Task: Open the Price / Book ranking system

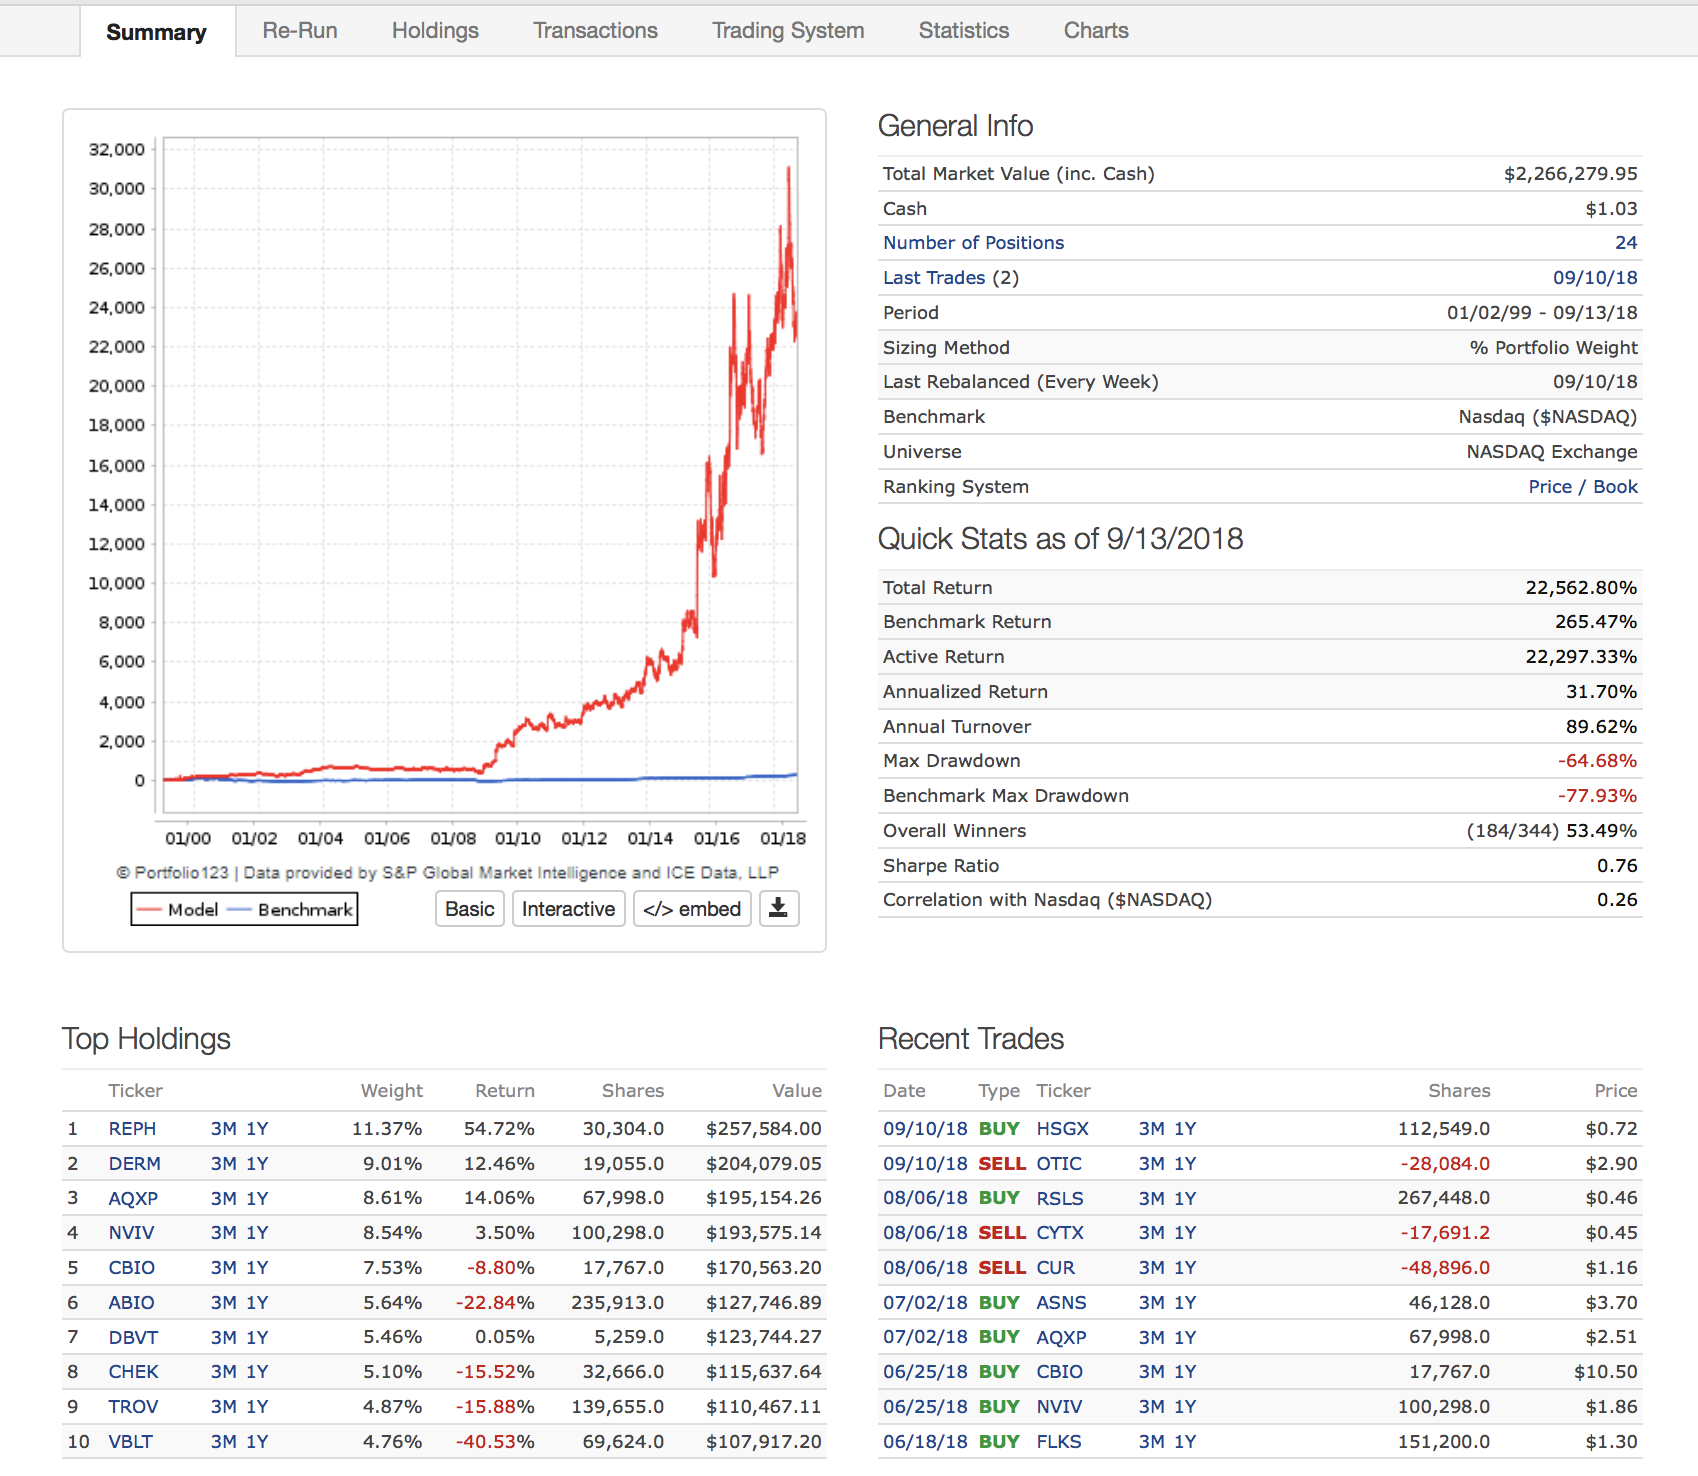Action: [x=1582, y=487]
